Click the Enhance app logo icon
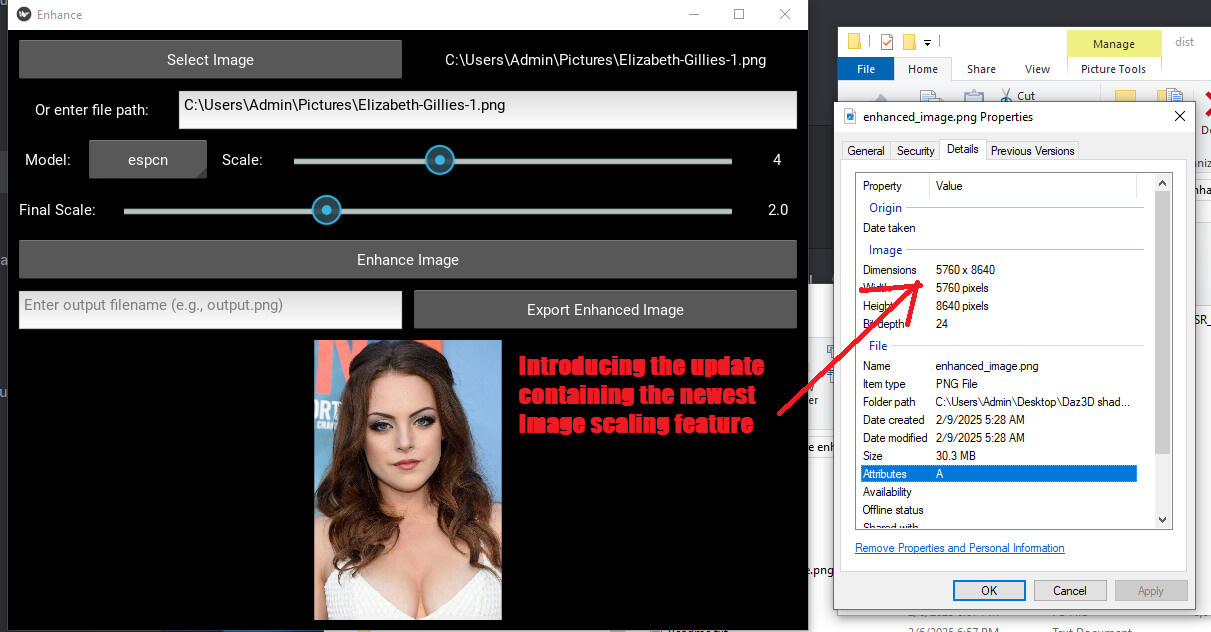 point(23,14)
